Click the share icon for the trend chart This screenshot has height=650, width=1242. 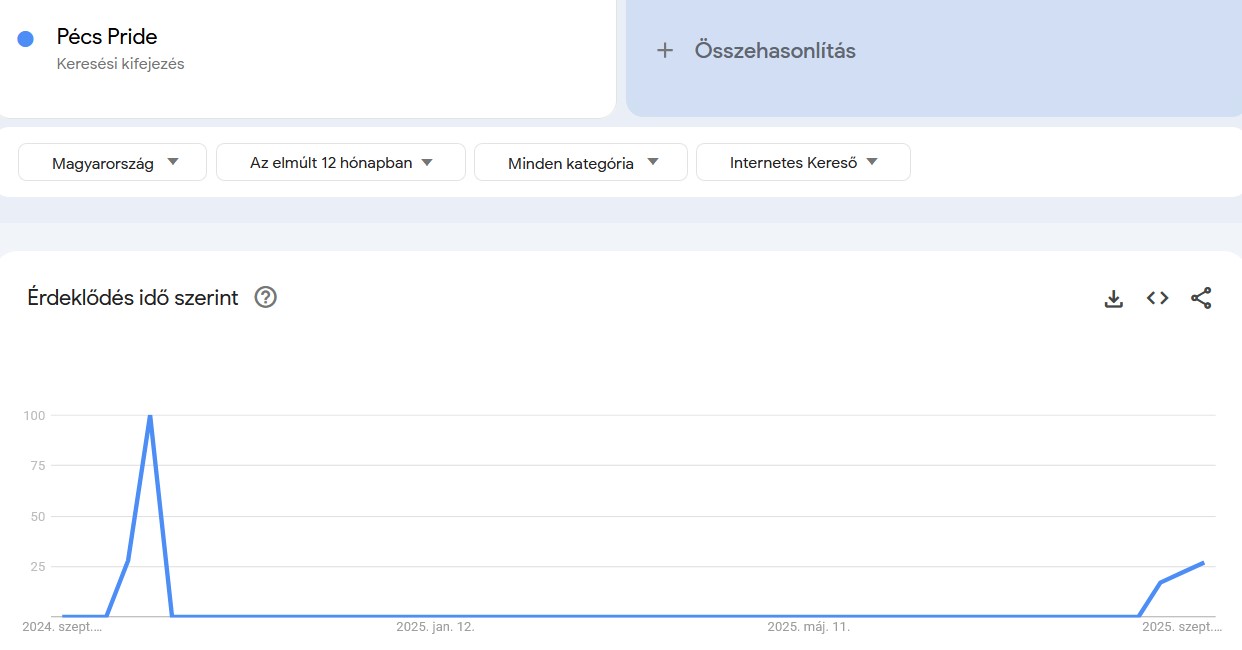1202,297
